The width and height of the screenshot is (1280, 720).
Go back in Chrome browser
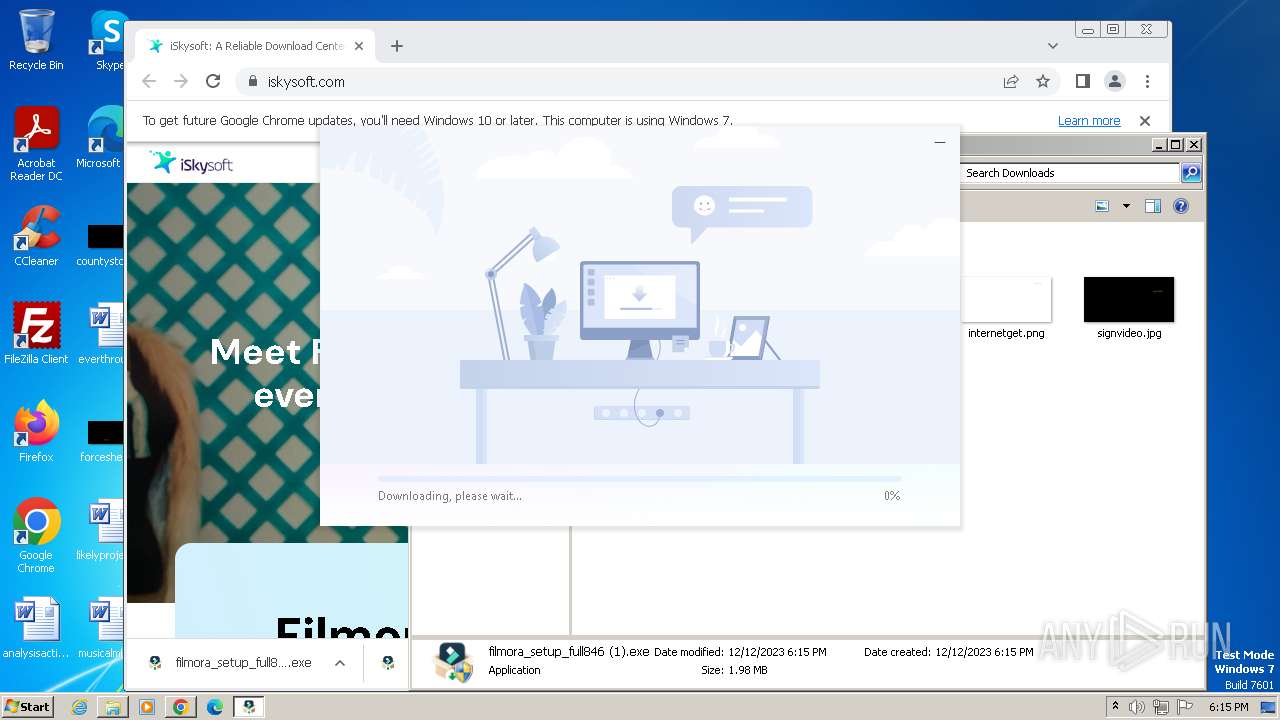(x=149, y=82)
